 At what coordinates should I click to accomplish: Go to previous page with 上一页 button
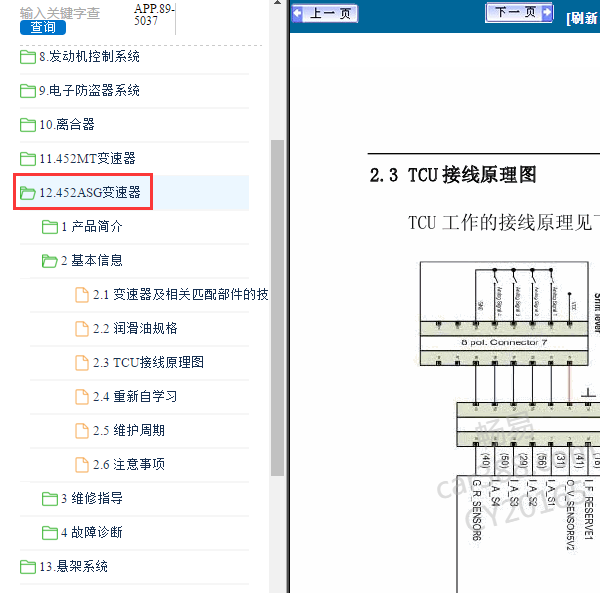coord(325,14)
